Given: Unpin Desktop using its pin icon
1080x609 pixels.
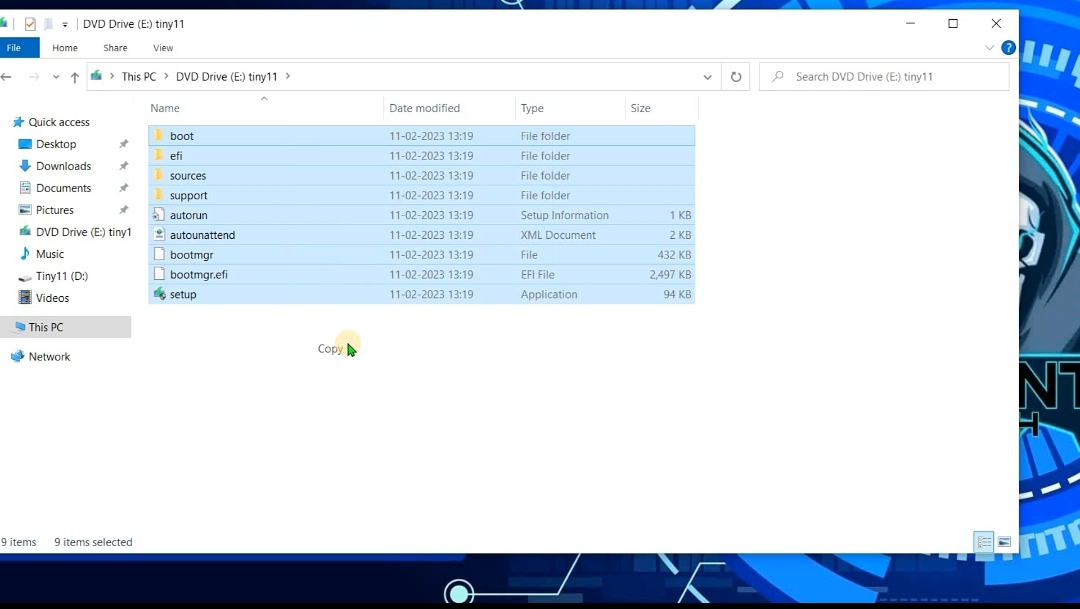Looking at the screenshot, I should point(123,144).
